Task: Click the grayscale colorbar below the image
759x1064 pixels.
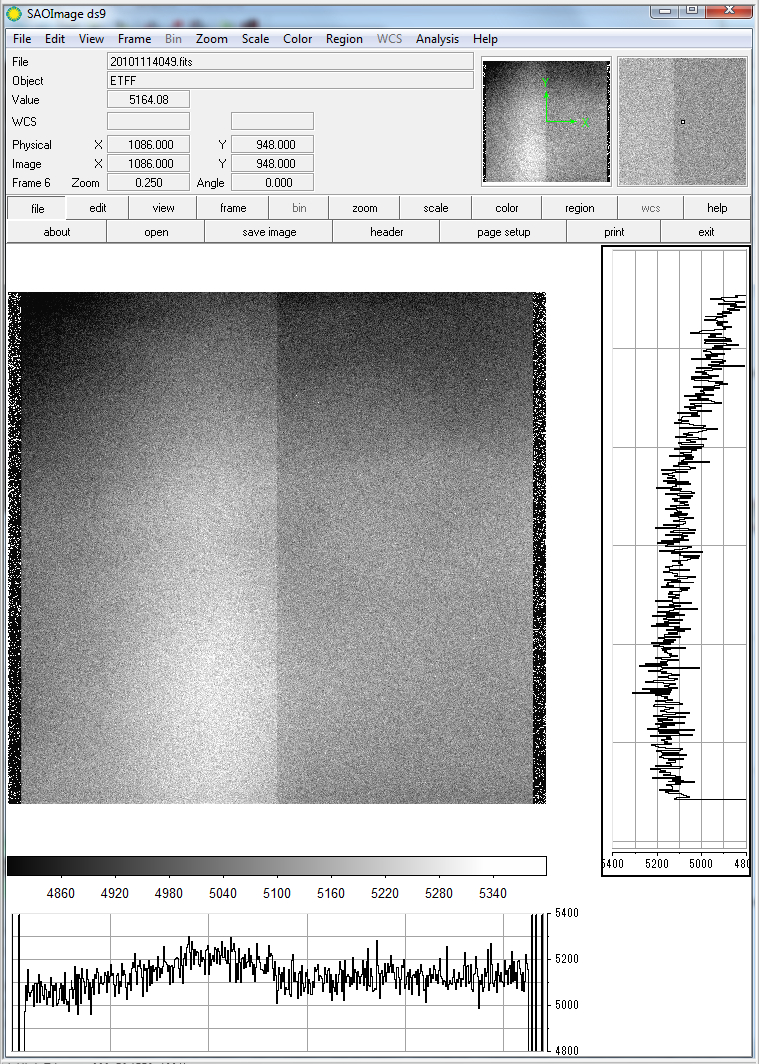Action: tap(276, 866)
